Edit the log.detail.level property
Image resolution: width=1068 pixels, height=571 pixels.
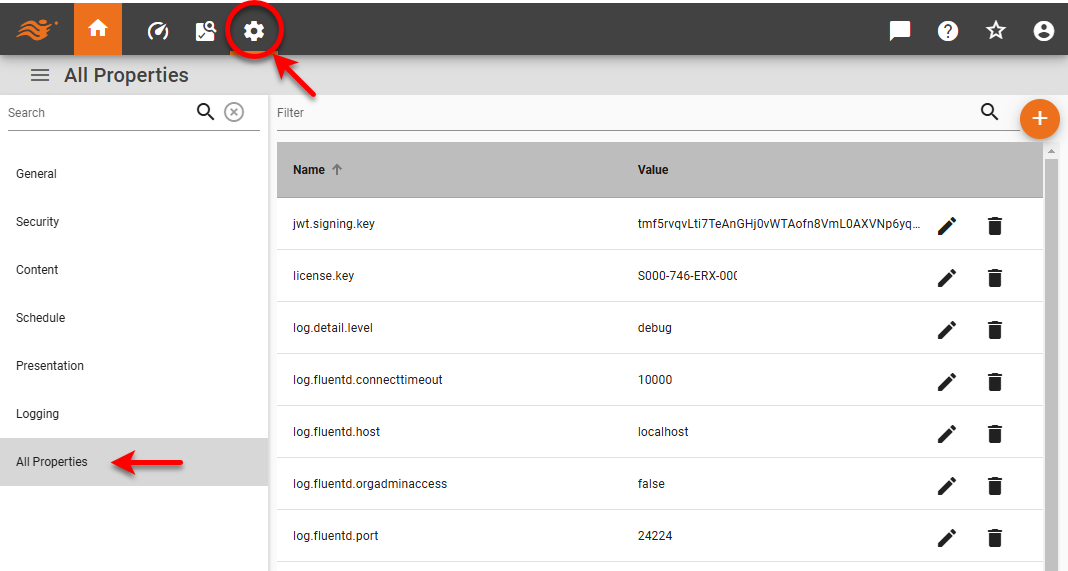[947, 330]
